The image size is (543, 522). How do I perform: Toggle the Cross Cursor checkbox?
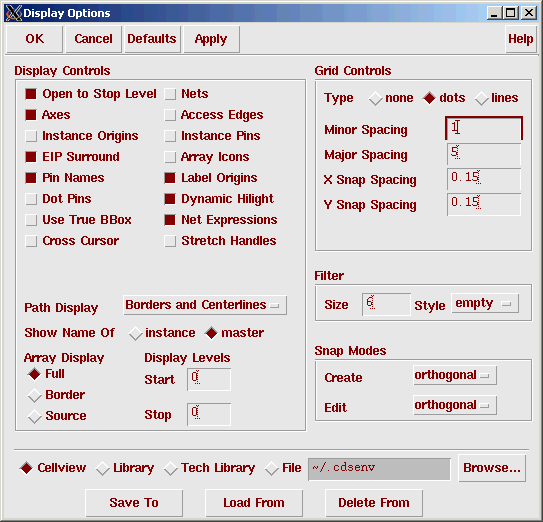pos(31,241)
